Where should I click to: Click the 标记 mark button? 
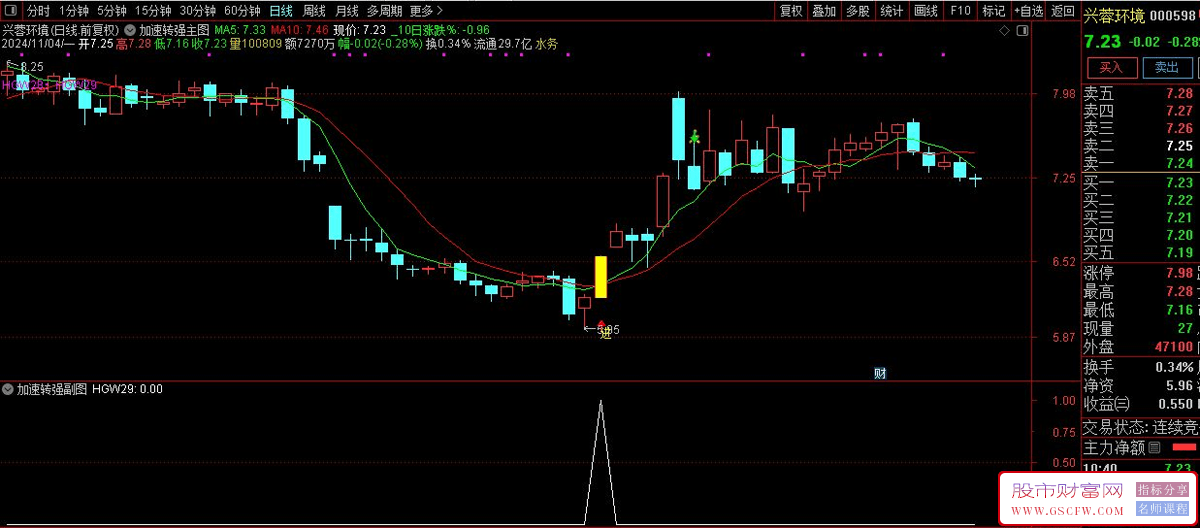tap(994, 11)
